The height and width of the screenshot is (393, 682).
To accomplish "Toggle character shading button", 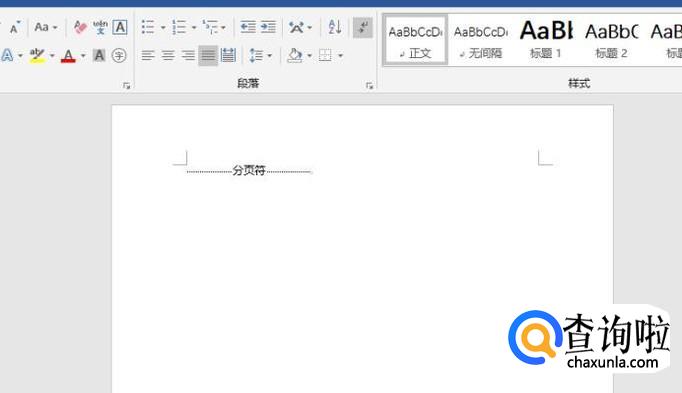I will 99,55.
